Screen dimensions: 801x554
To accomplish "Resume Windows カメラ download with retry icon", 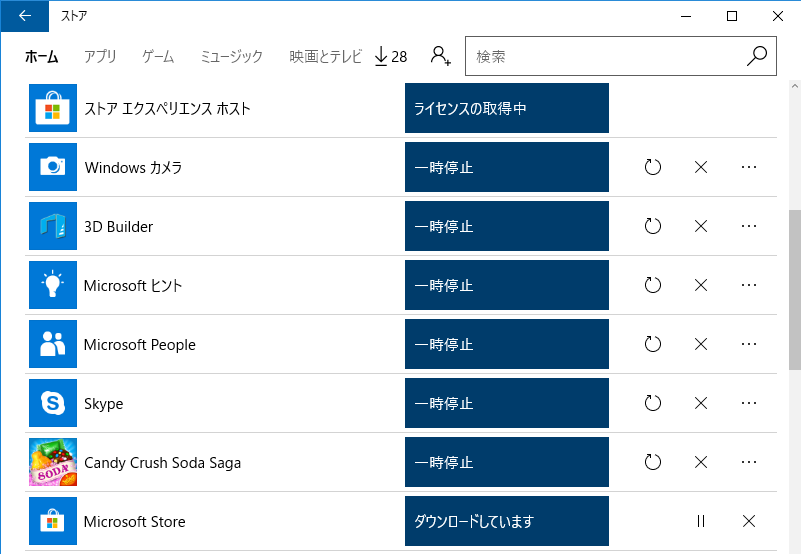I will 653,167.
